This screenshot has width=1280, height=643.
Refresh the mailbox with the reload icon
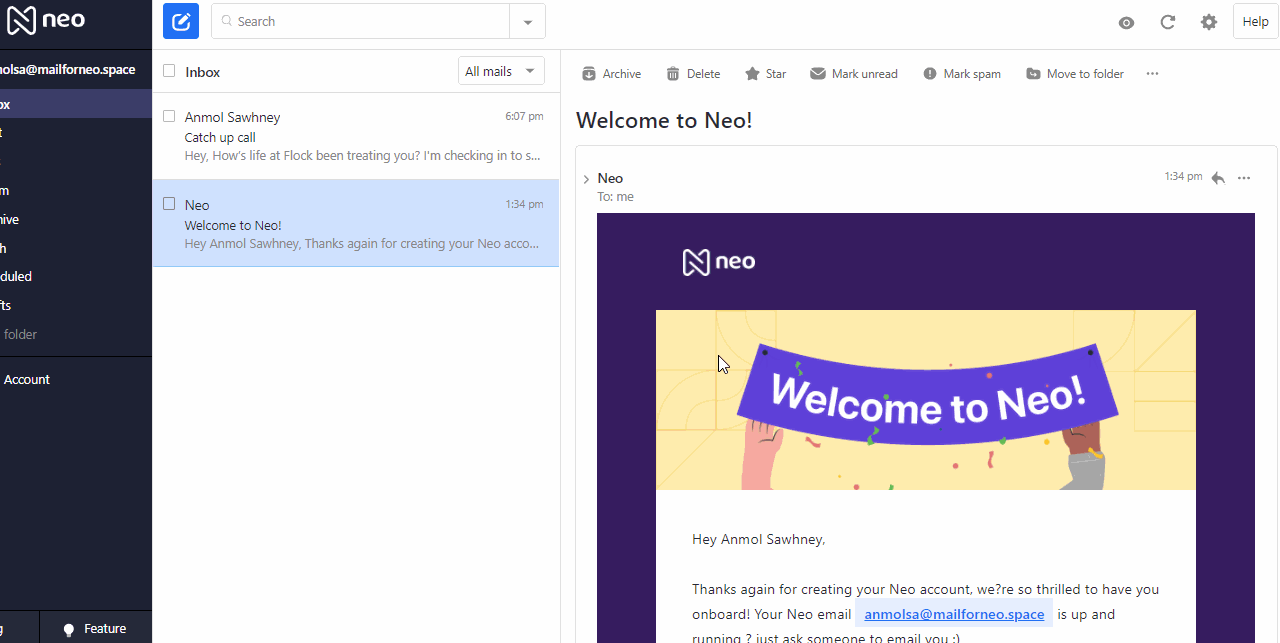pyautogui.click(x=1167, y=22)
